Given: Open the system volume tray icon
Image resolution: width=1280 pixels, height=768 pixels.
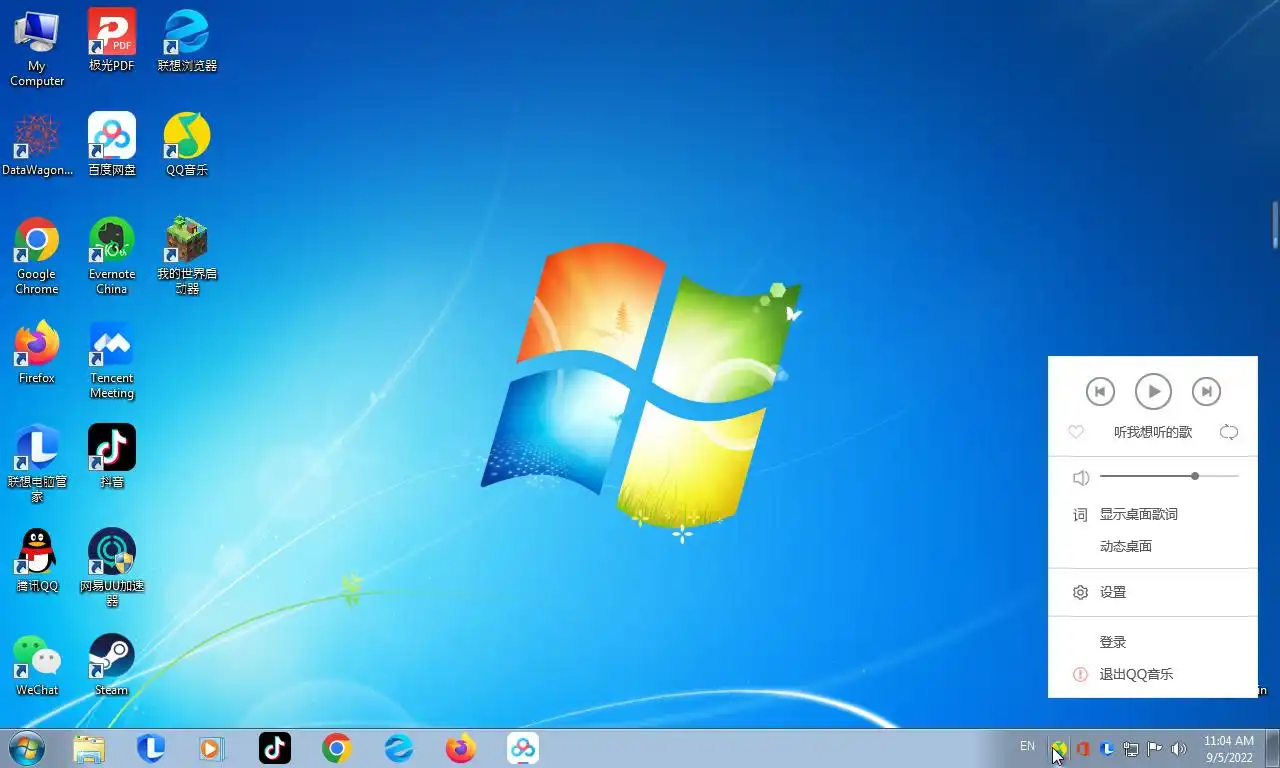Looking at the screenshot, I should (1179, 748).
